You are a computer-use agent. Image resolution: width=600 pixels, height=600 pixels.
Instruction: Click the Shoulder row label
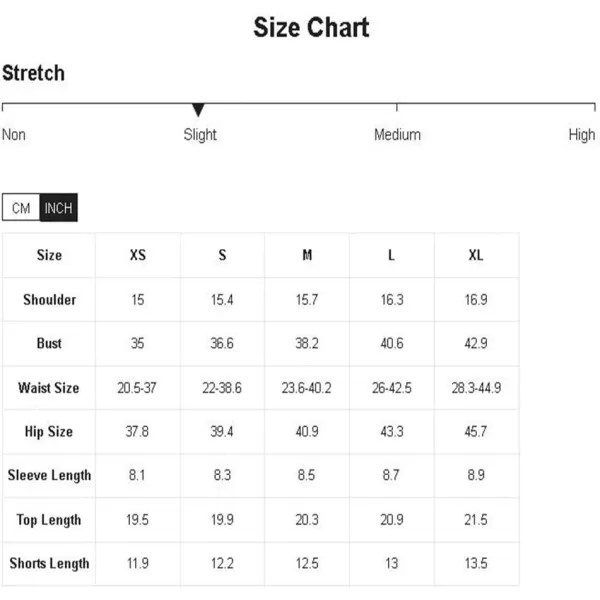coord(49,300)
